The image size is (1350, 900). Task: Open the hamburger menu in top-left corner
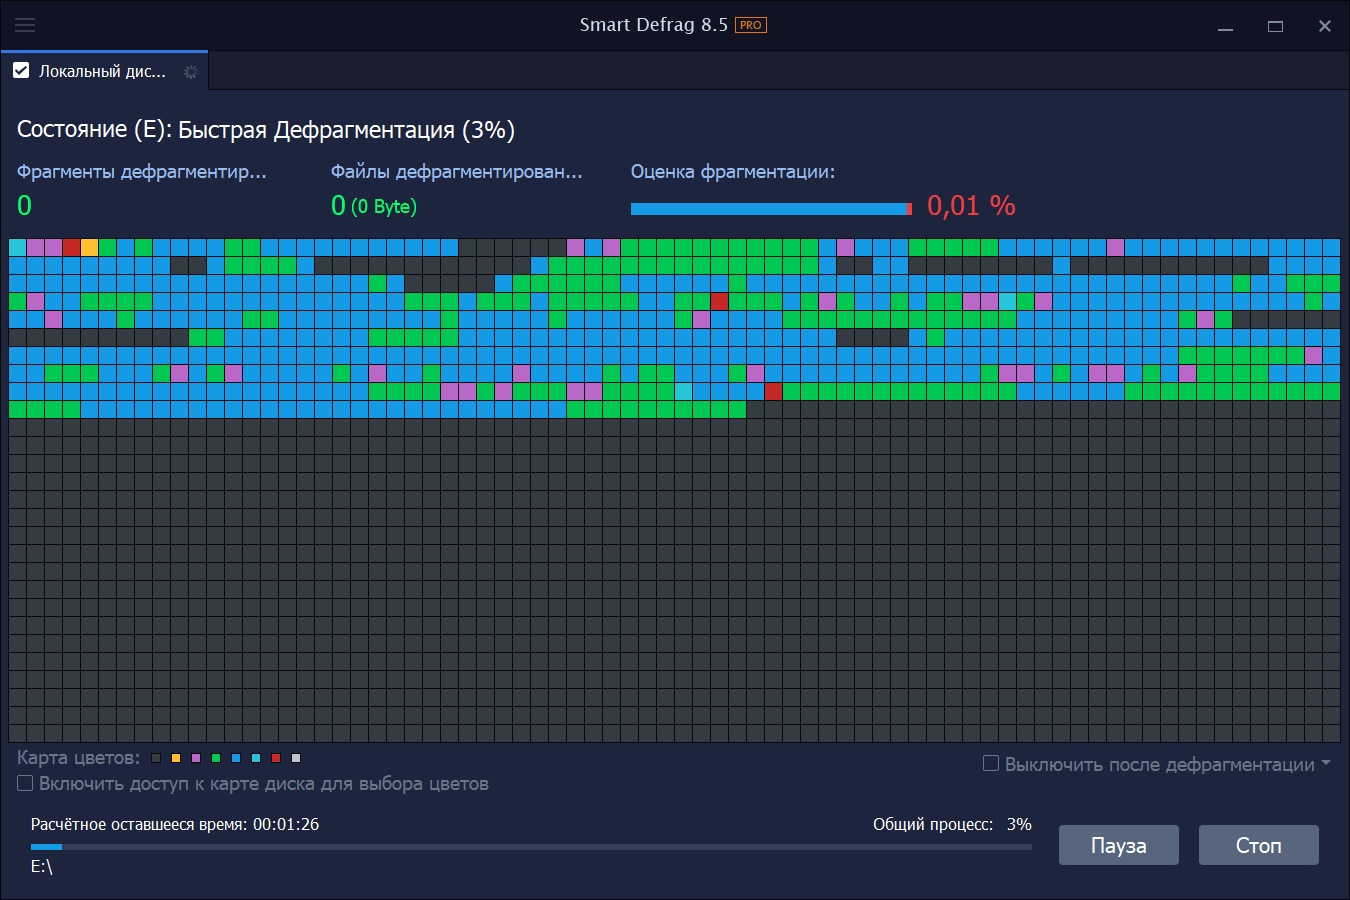(25, 25)
